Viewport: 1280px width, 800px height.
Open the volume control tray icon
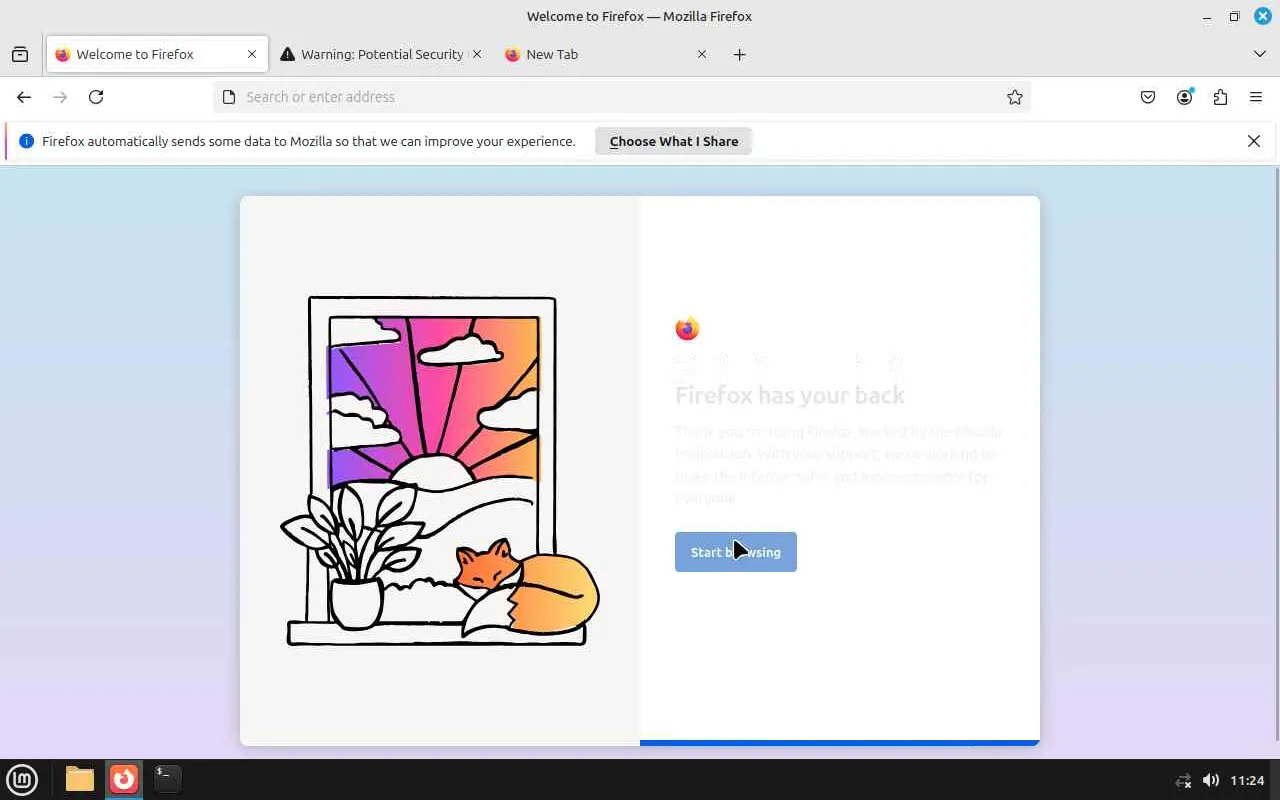1210,780
